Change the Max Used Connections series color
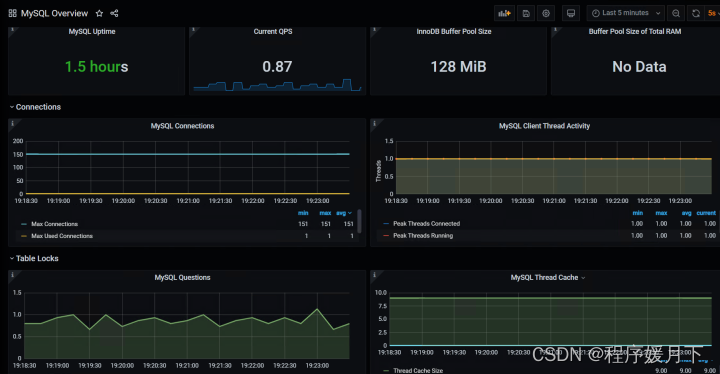Screen dimensions: 720x374 (x=24, y=236)
